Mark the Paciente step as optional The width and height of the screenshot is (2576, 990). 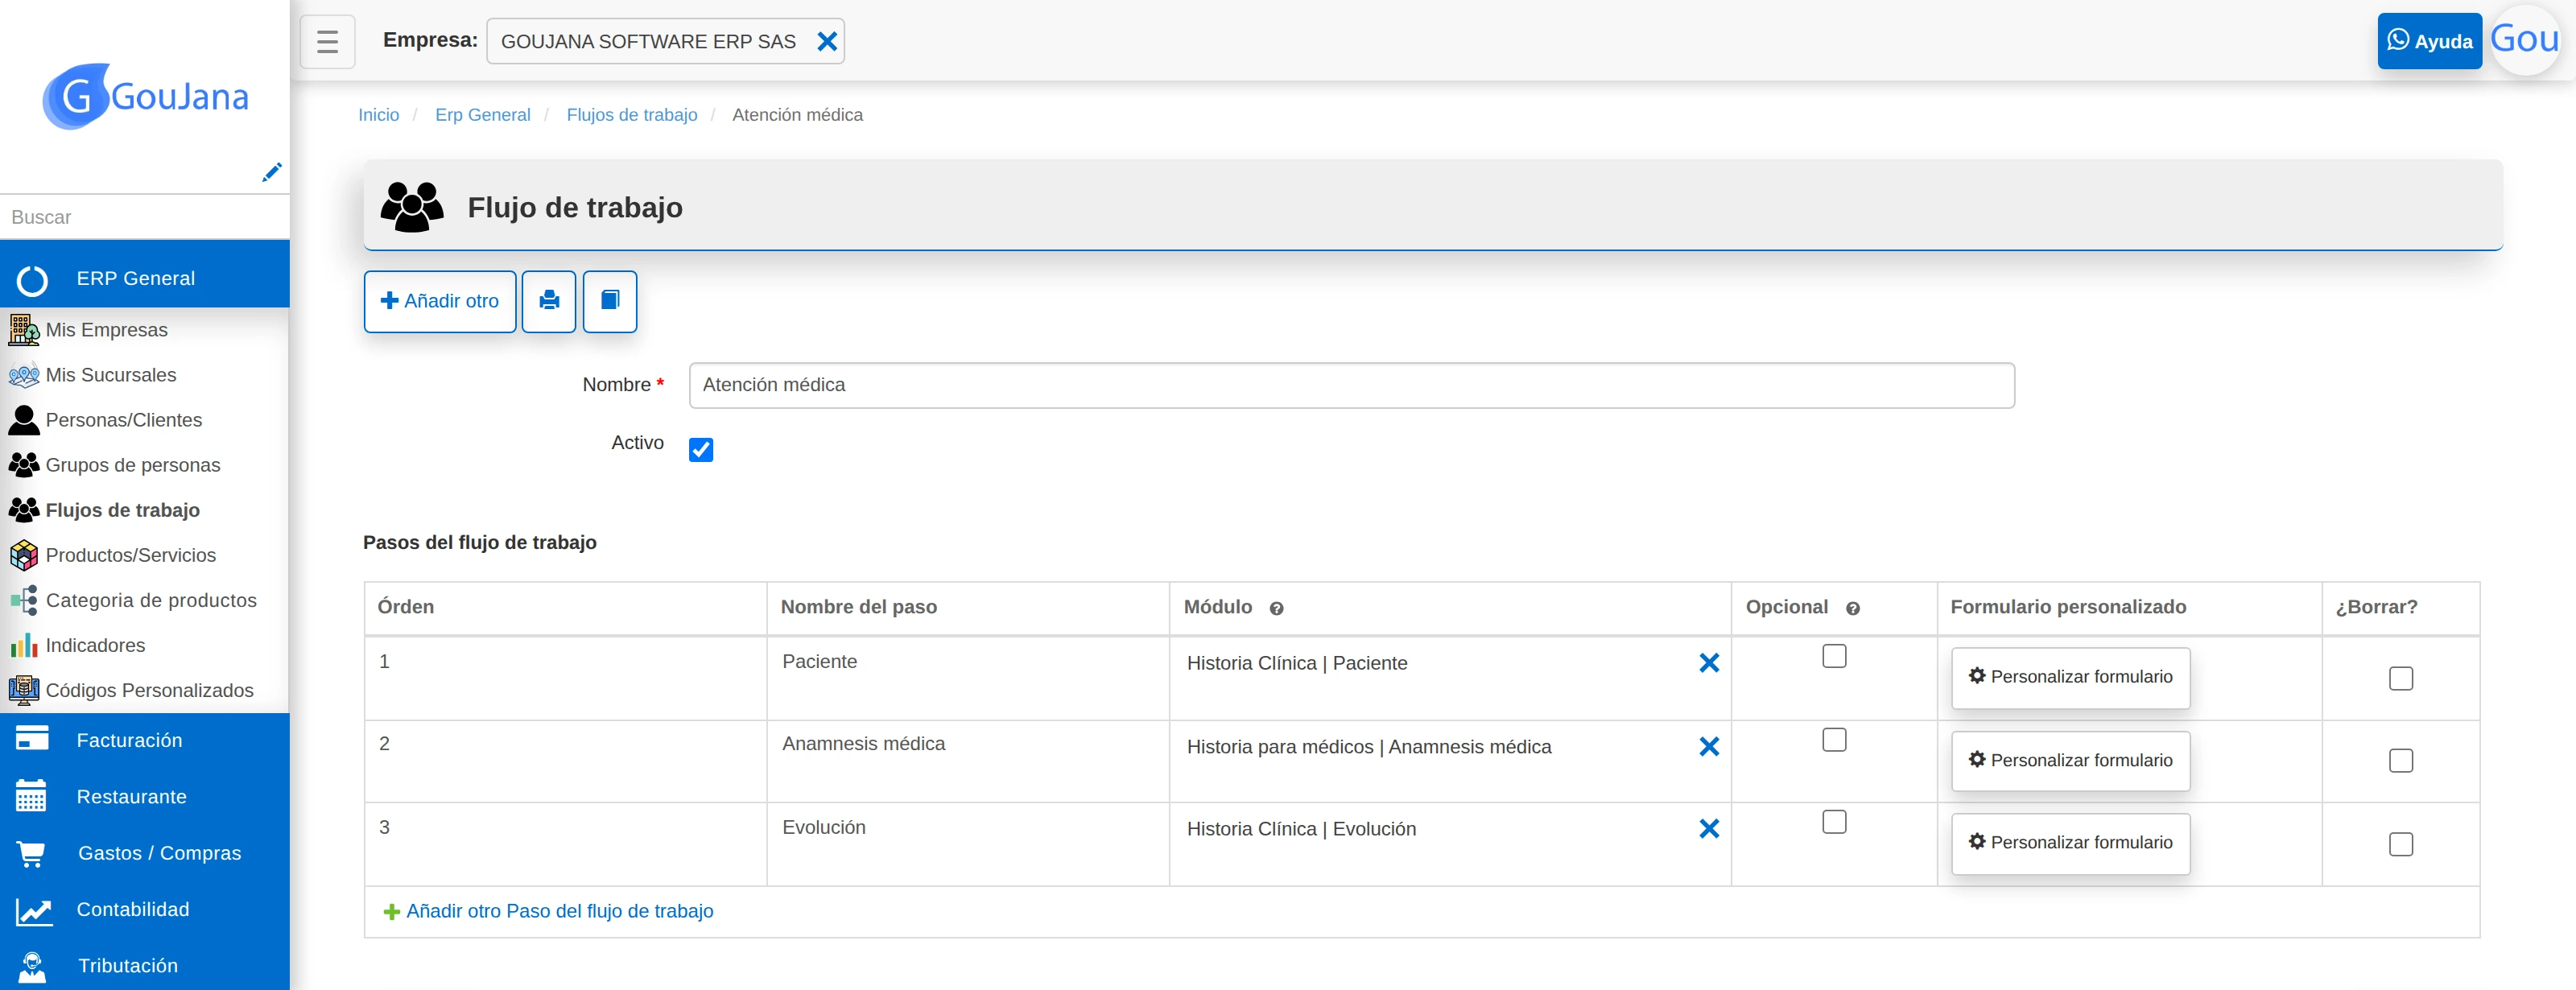[x=1834, y=656]
